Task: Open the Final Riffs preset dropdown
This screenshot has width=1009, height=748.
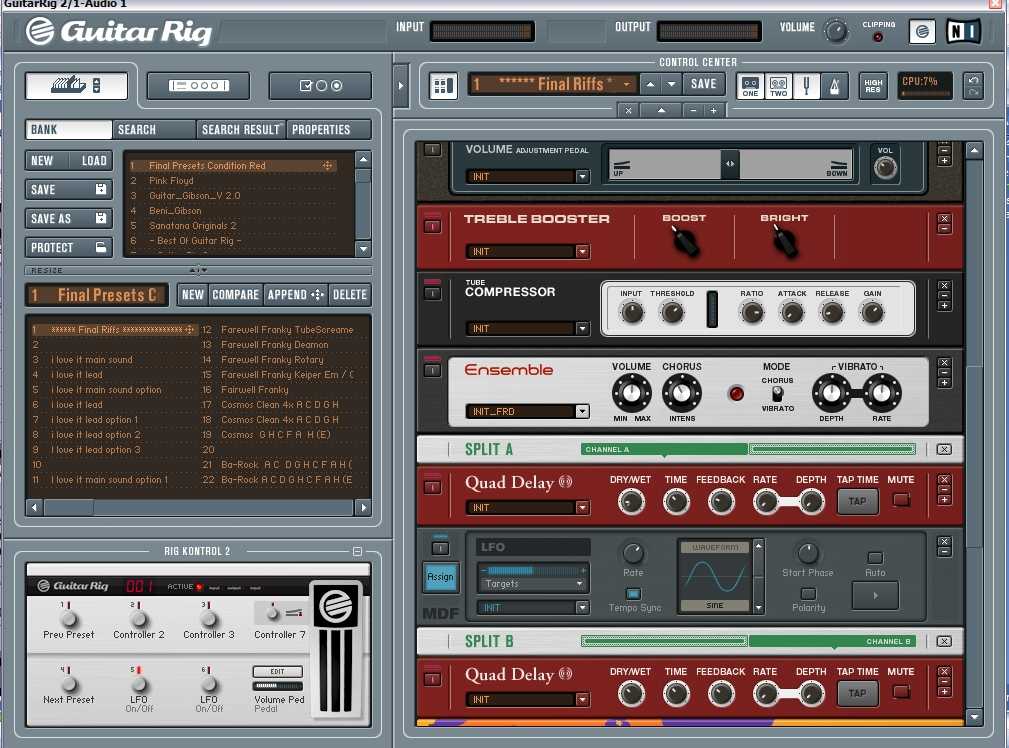Action: coord(626,84)
